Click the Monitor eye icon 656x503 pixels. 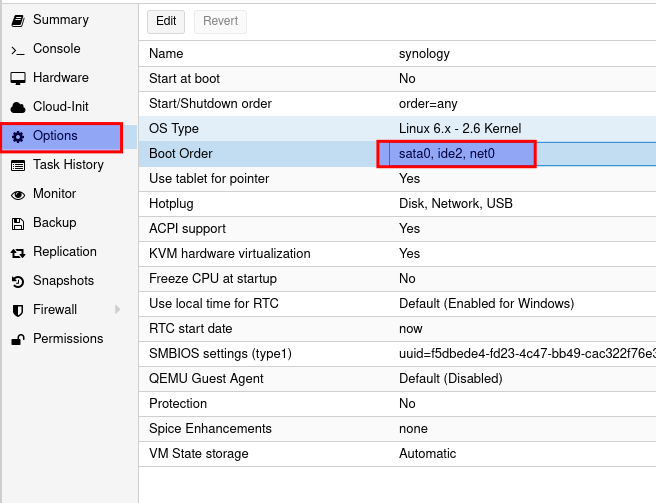(17, 194)
